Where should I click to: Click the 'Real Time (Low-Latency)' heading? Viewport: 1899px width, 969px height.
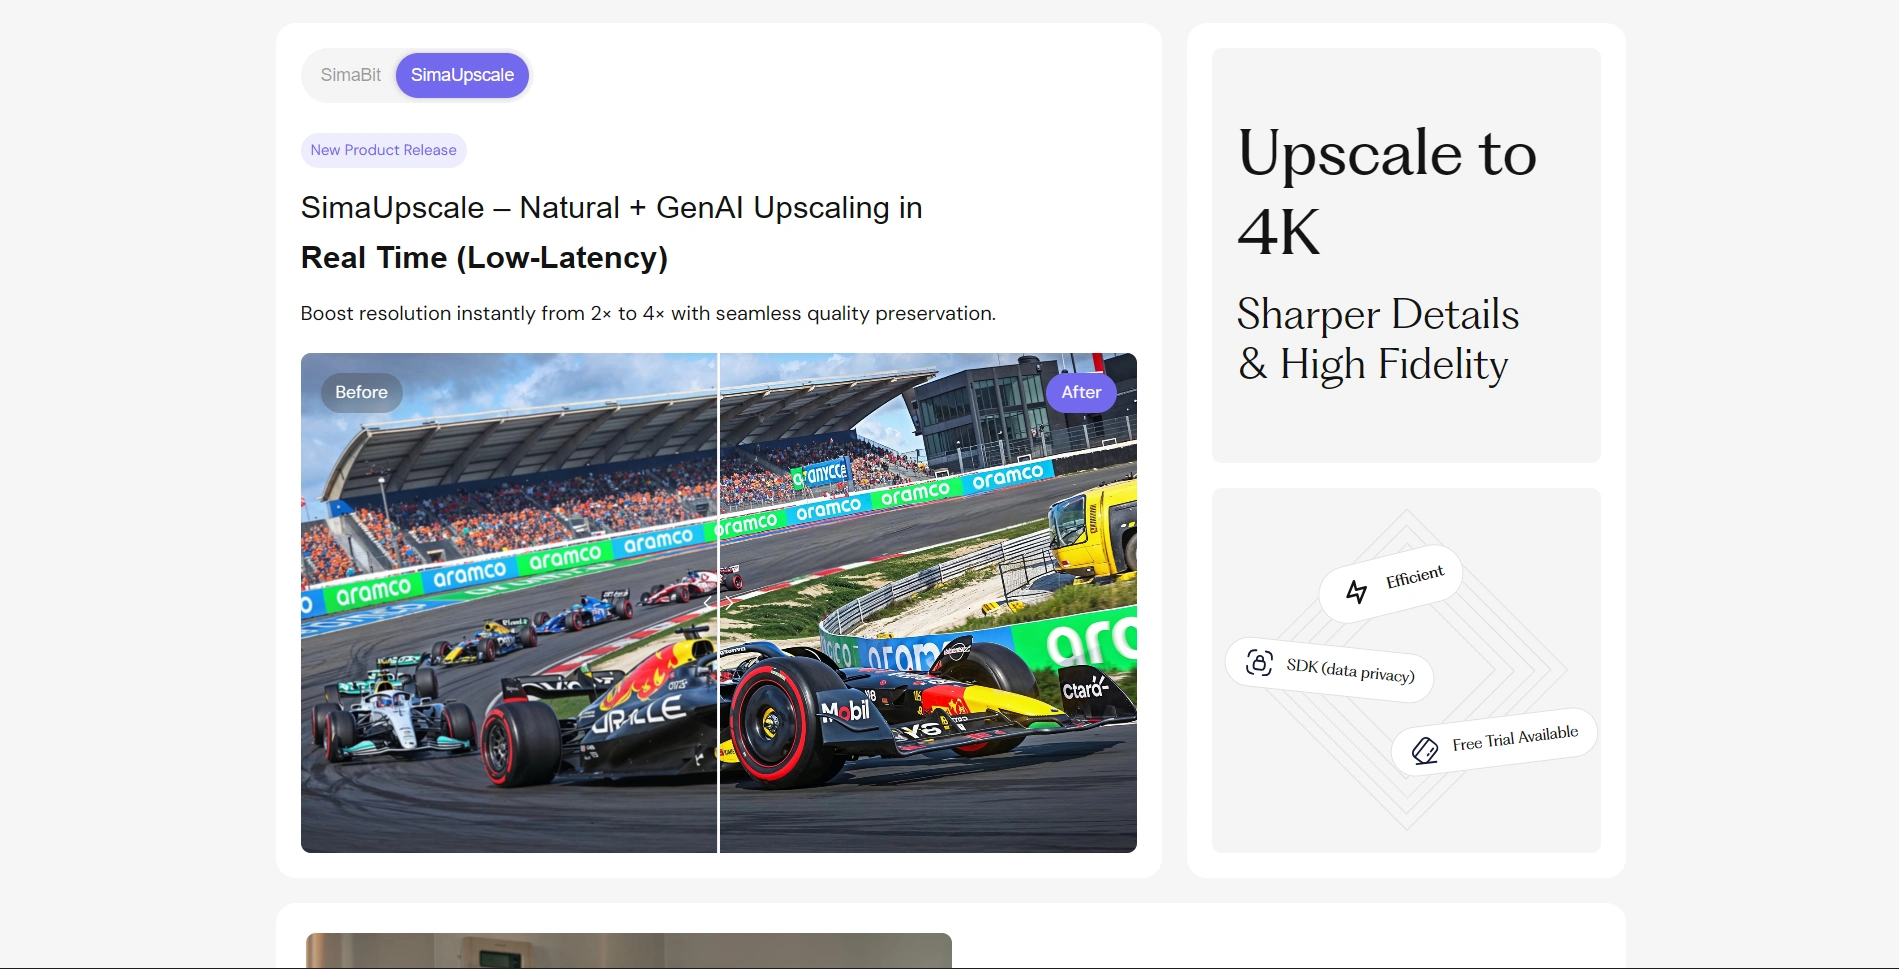pyautogui.click(x=484, y=258)
